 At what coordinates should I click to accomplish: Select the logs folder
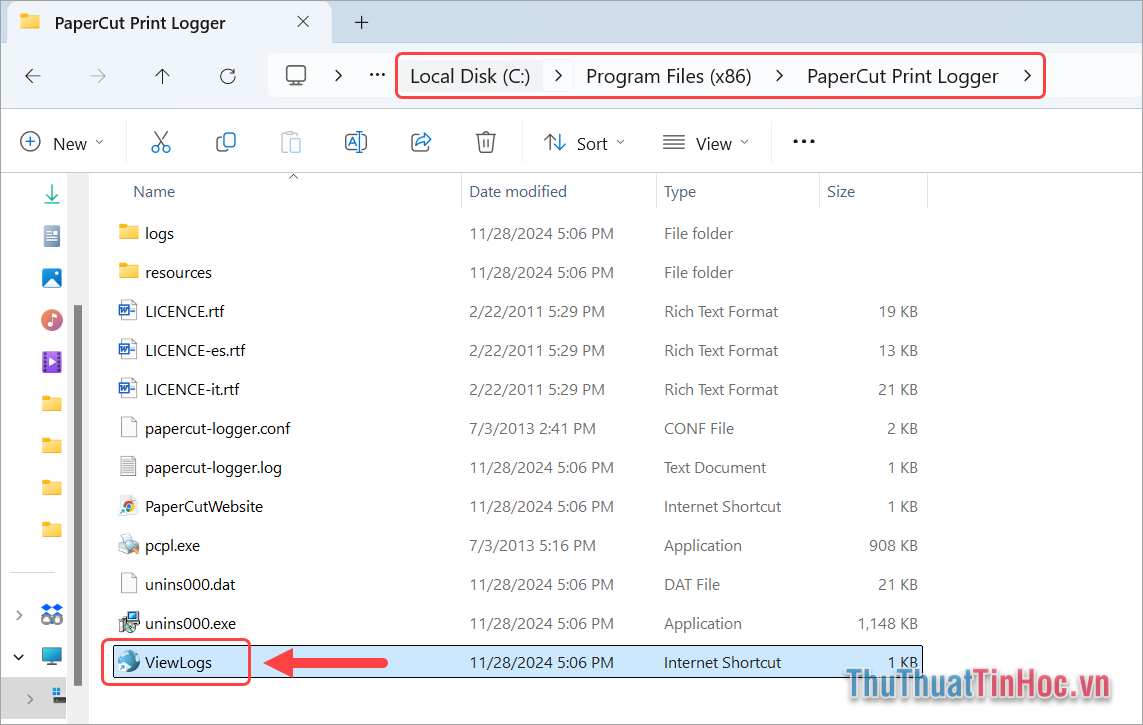(x=159, y=233)
